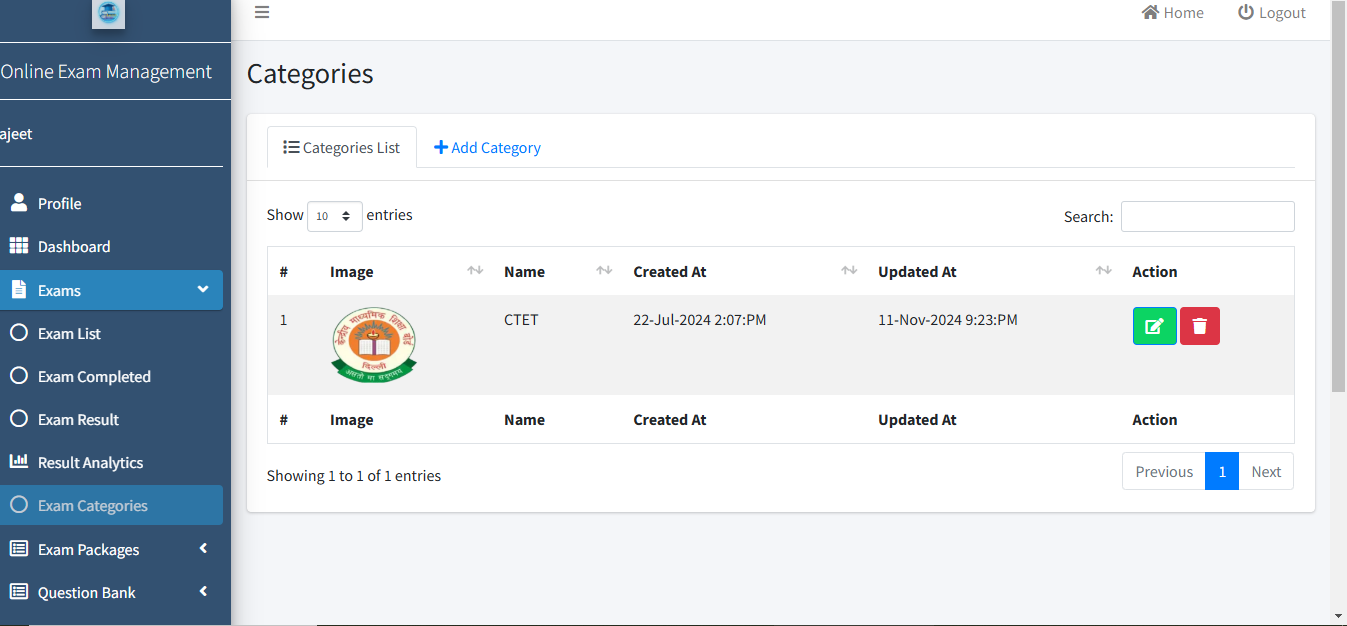
Task: Switch to the Categories List tab
Action: coord(342,148)
